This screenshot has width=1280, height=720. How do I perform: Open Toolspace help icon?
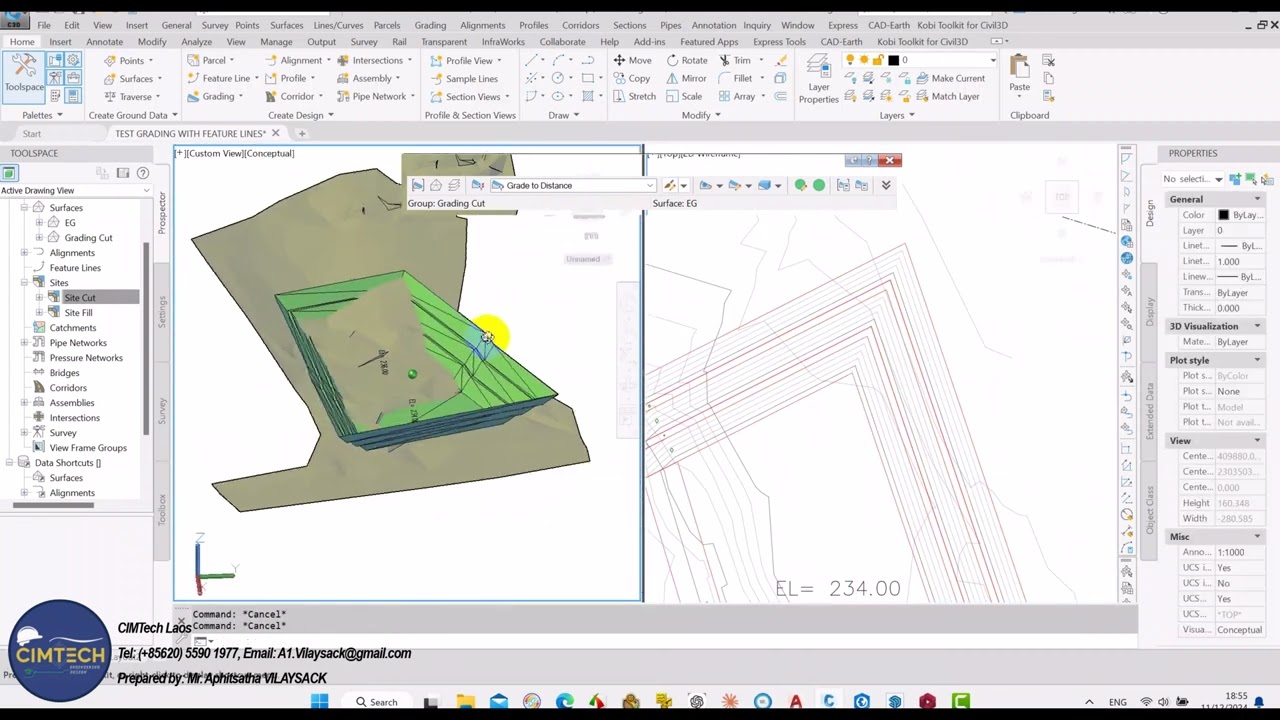tap(142, 173)
